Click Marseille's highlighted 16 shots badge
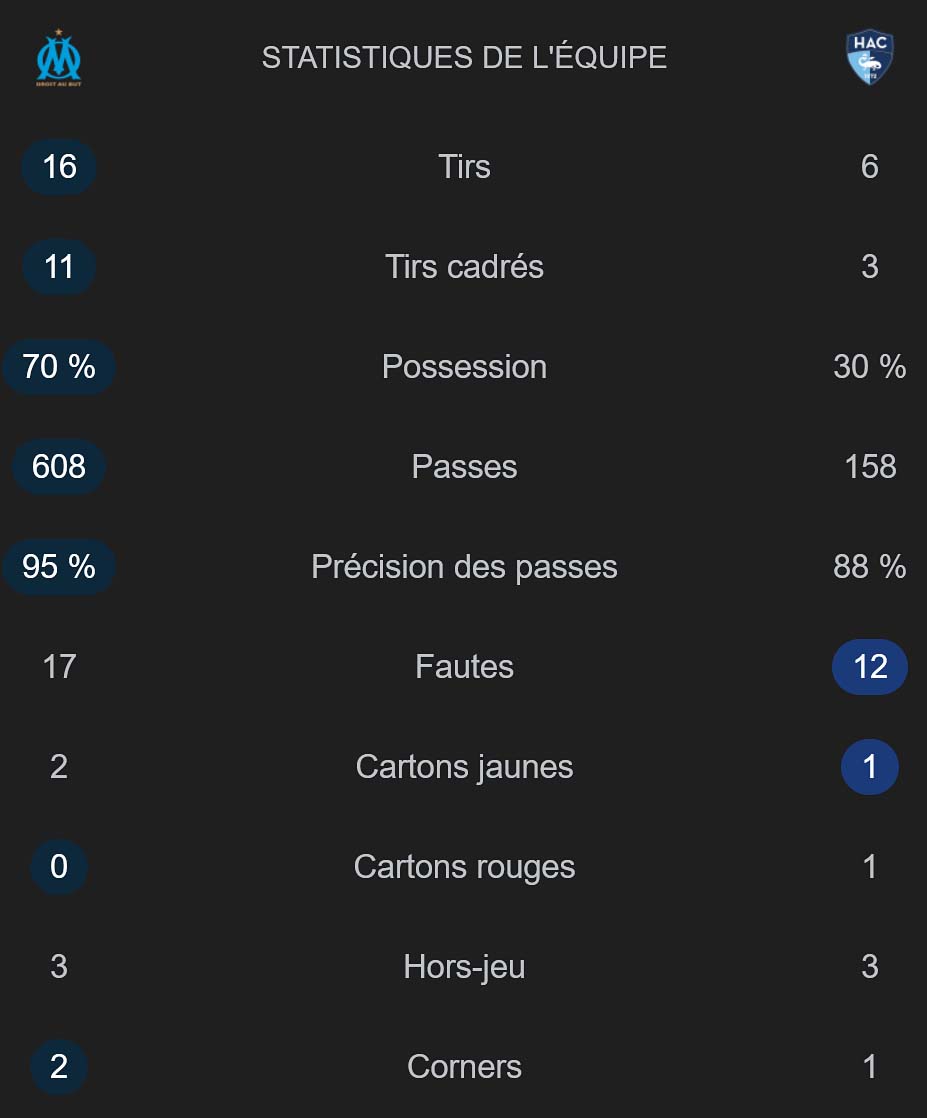 (59, 166)
